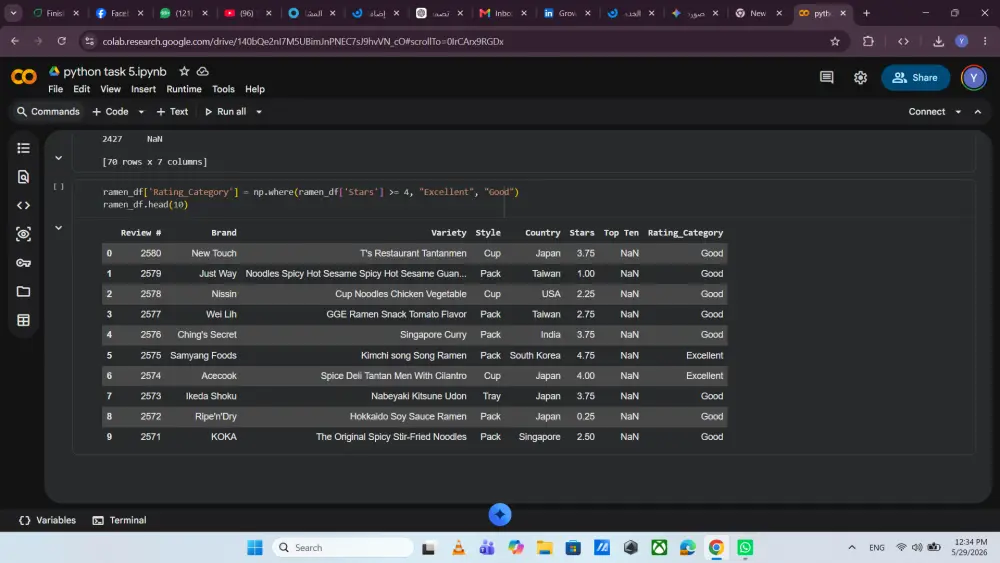
Task: Open the Files folder sidebar icon
Action: coord(24,291)
